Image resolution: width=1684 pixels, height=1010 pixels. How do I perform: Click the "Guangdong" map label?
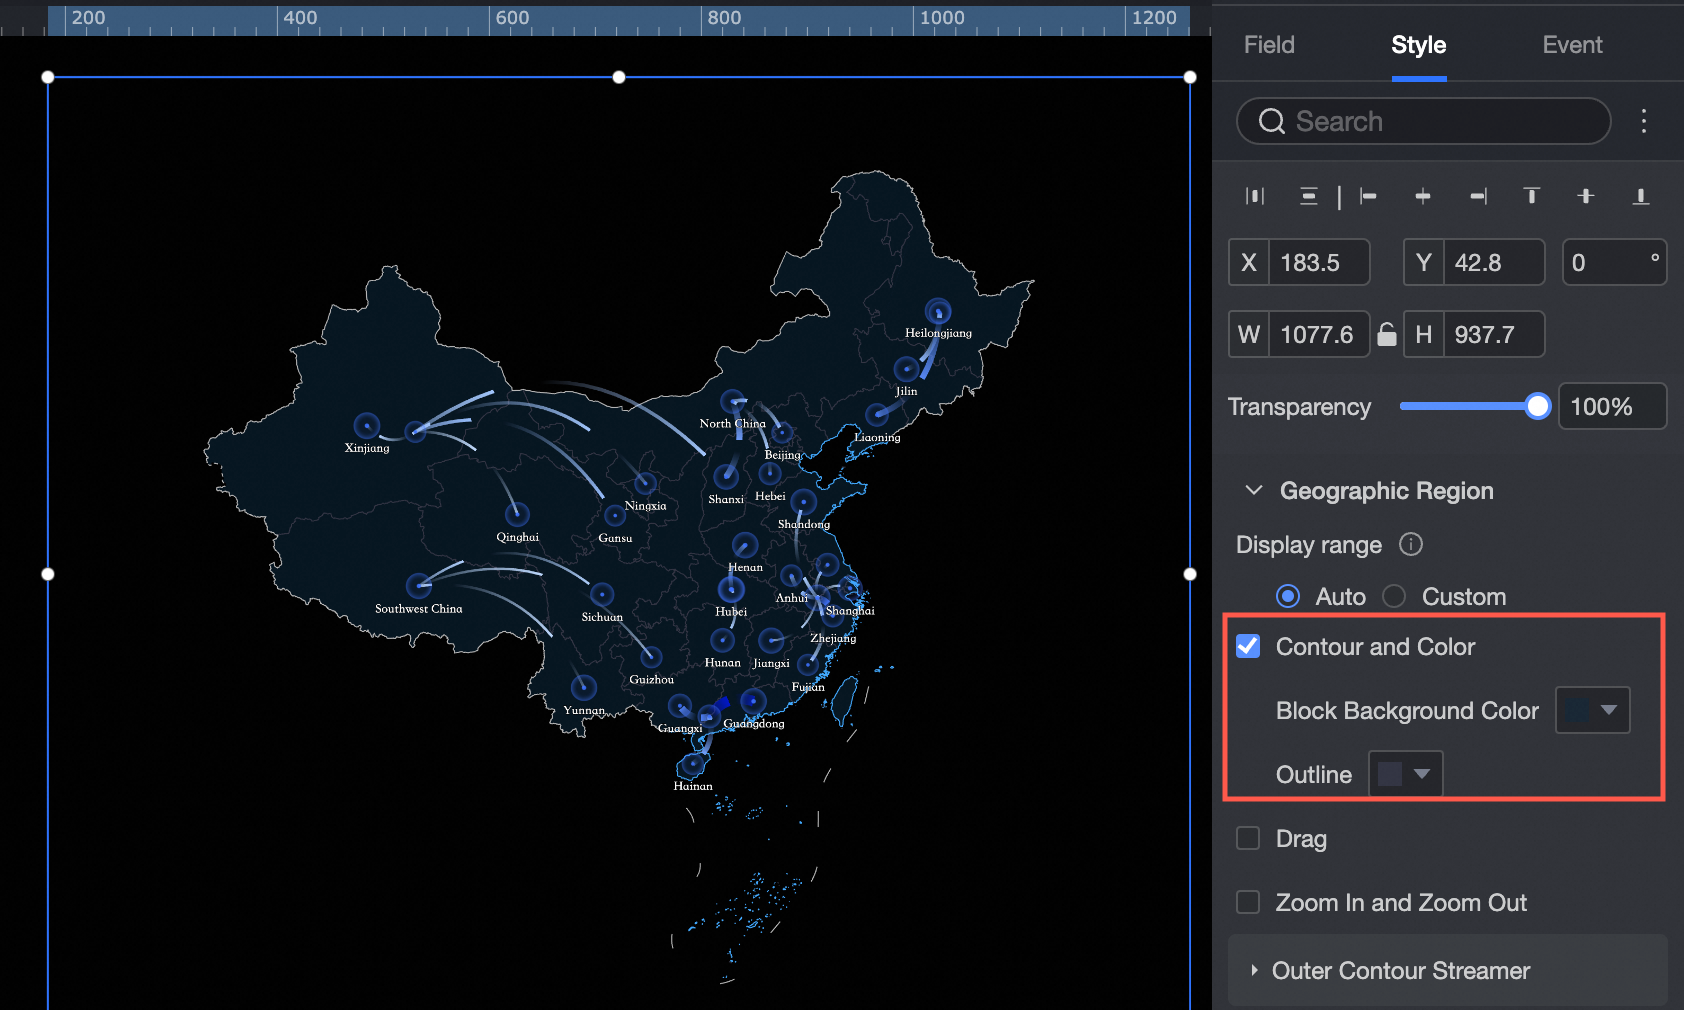[754, 724]
